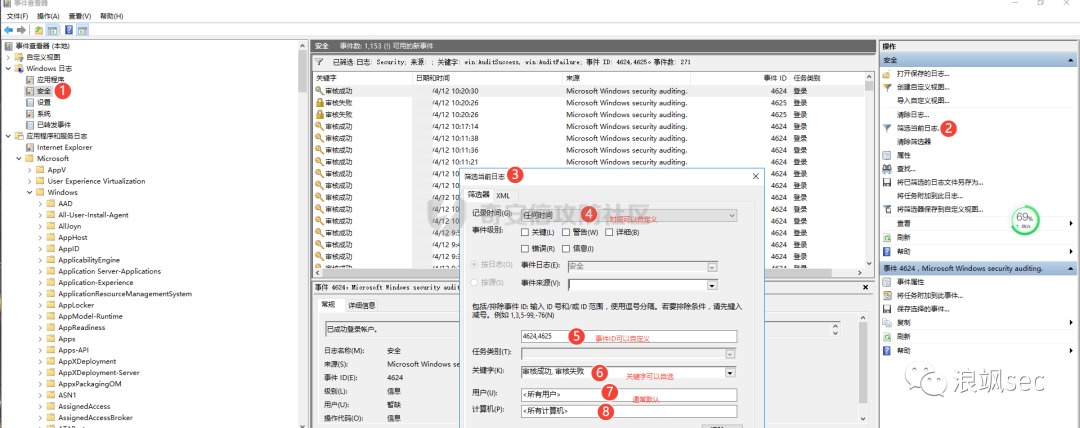
Task: Select 已转发事件 log in tree
Action: click(x=54, y=125)
